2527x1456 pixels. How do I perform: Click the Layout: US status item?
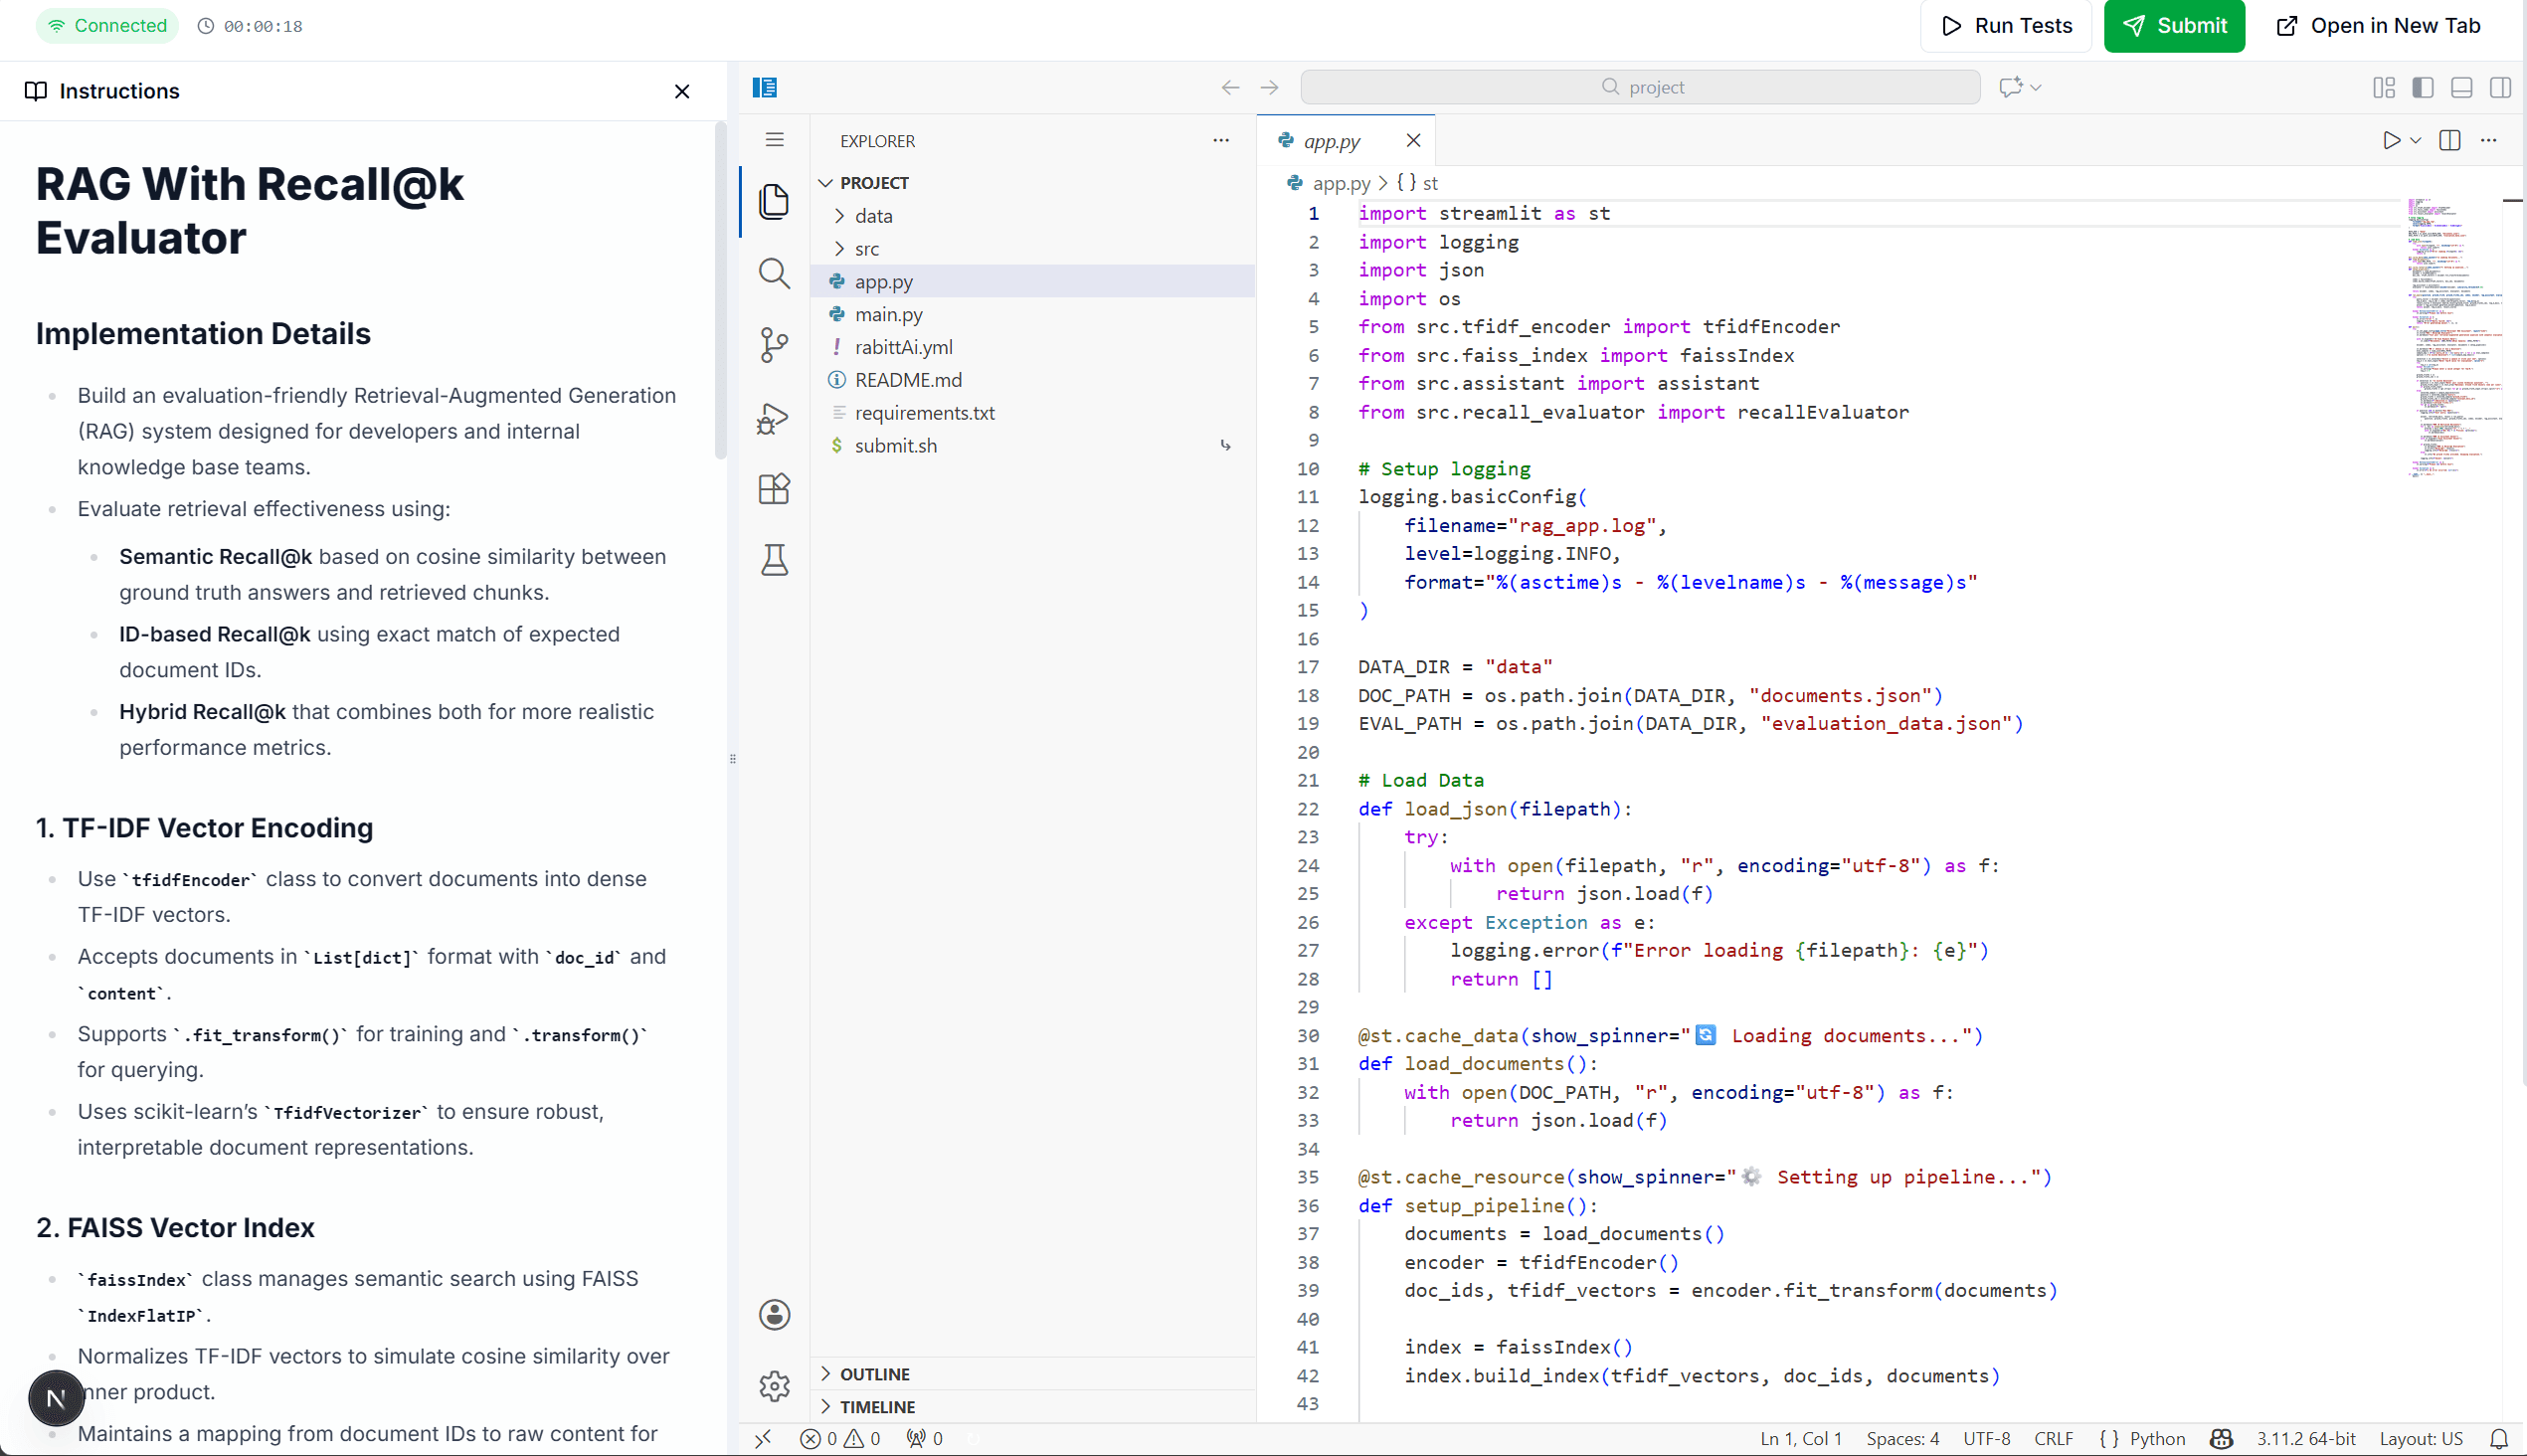pyautogui.click(x=2421, y=1439)
